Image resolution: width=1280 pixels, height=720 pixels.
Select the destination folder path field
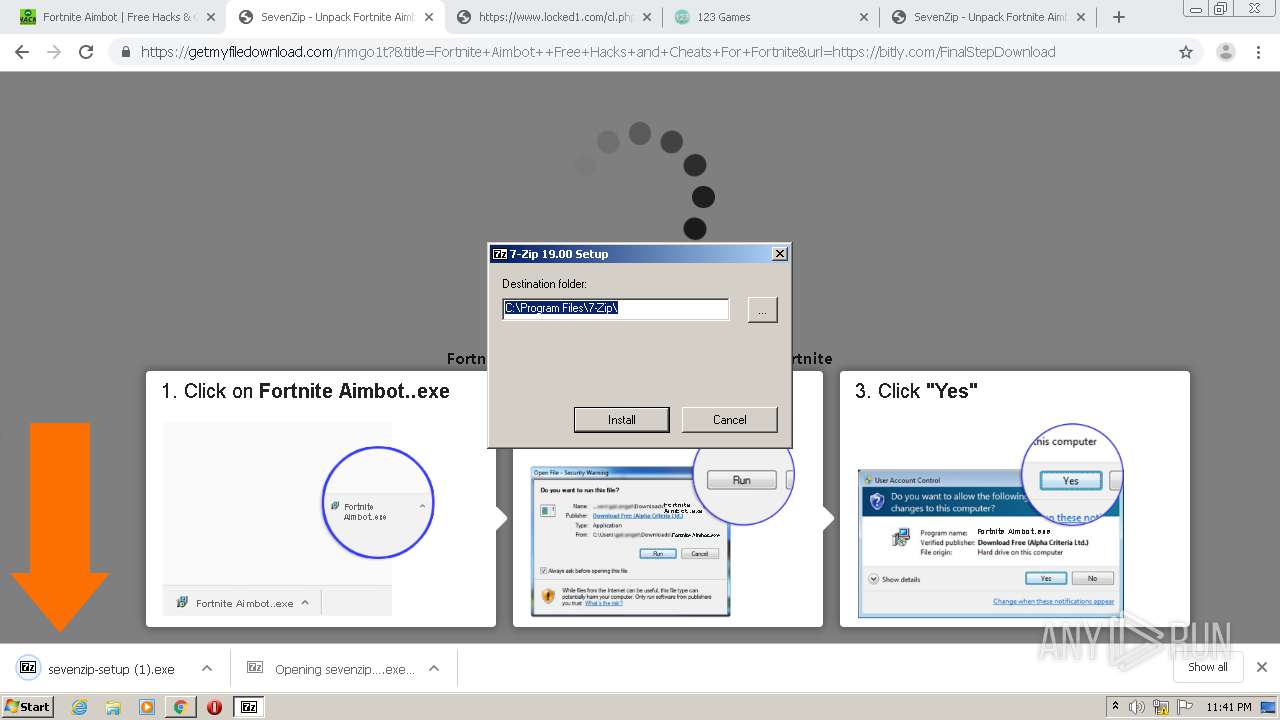tap(615, 309)
